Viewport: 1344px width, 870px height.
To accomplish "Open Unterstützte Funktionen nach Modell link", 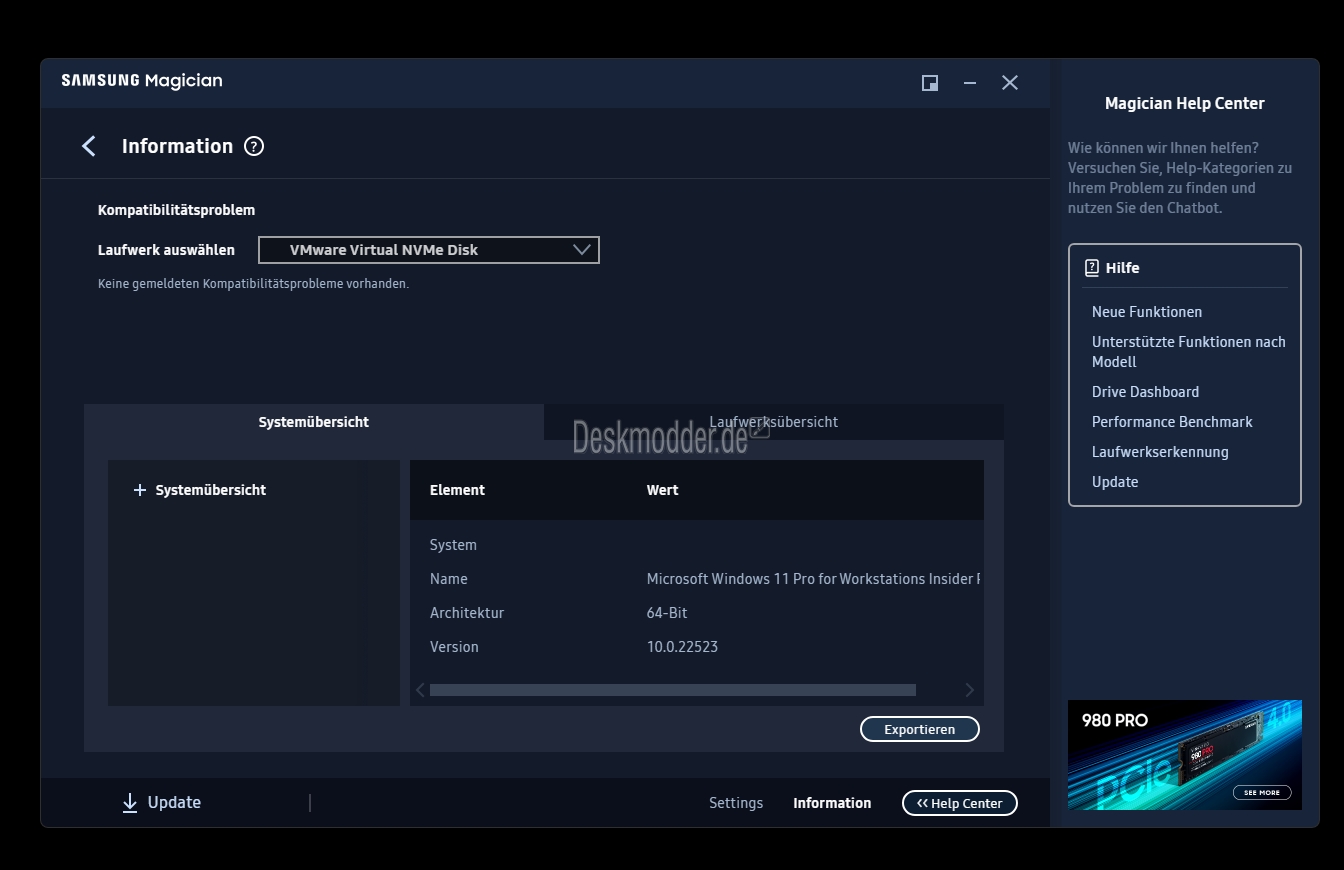I will pos(1189,352).
